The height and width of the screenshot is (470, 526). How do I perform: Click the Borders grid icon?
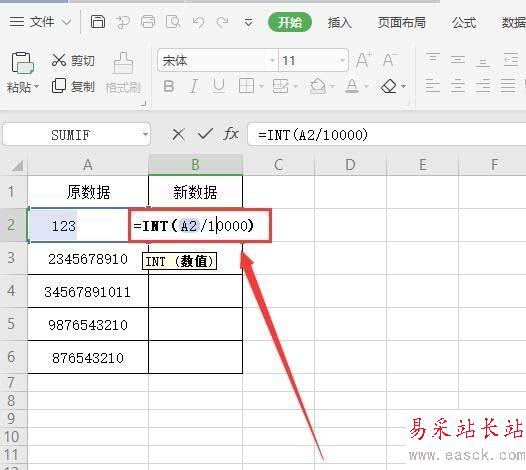(x=246, y=86)
